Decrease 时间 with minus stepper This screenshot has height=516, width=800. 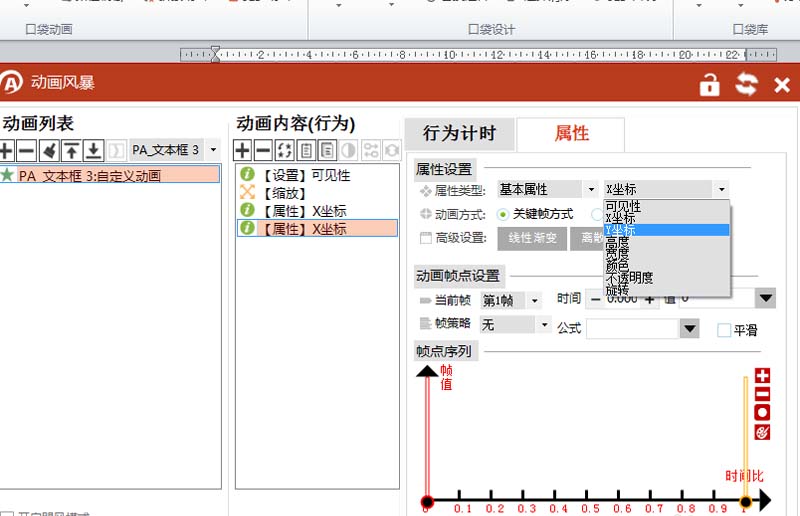coord(595,300)
